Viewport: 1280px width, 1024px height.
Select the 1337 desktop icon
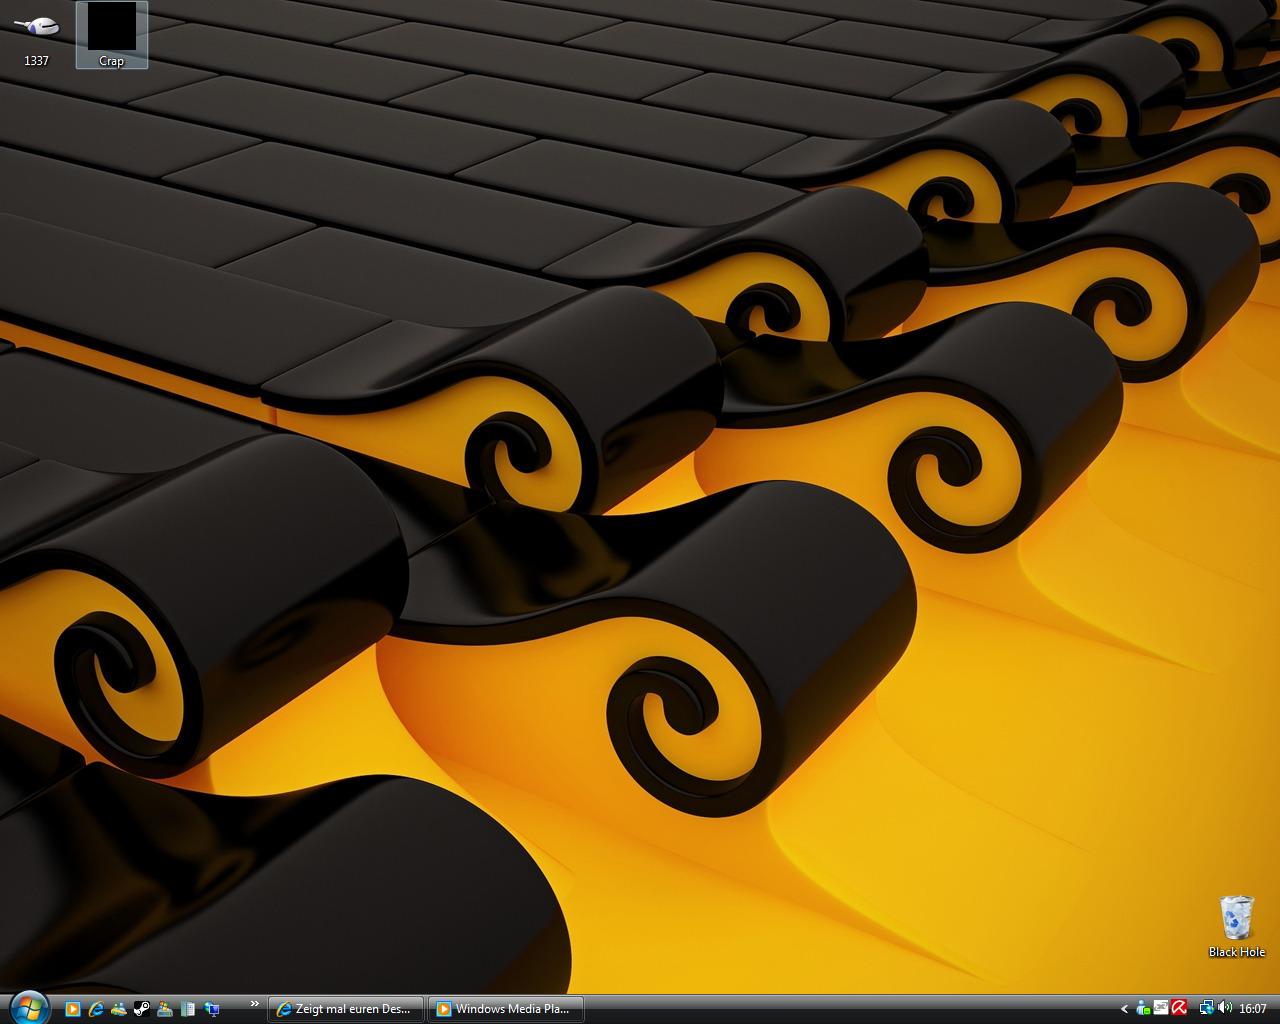coord(36,37)
